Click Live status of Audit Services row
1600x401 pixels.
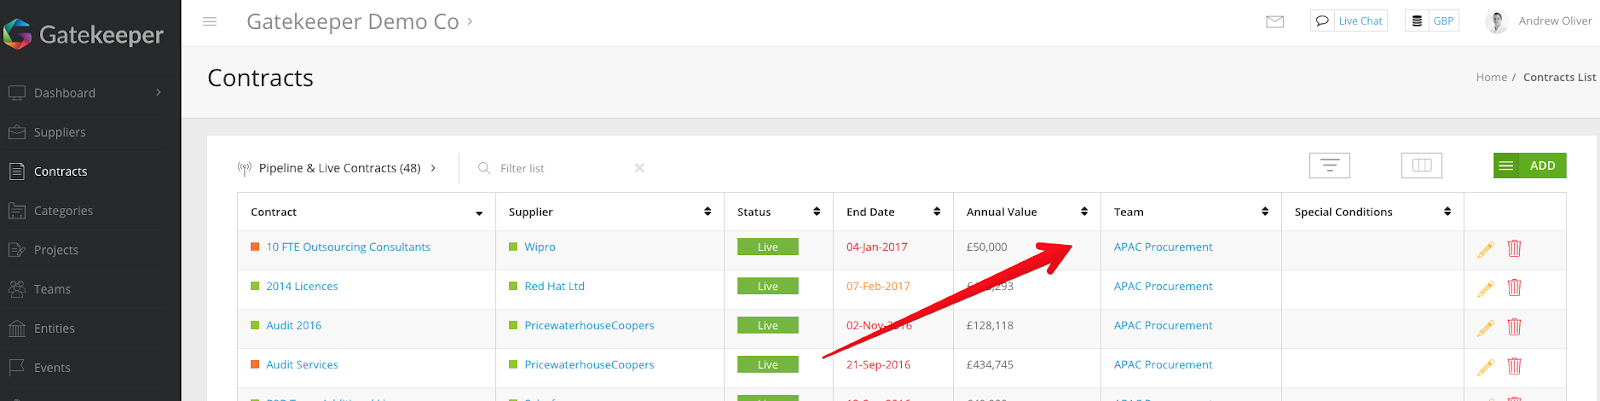[768, 365]
